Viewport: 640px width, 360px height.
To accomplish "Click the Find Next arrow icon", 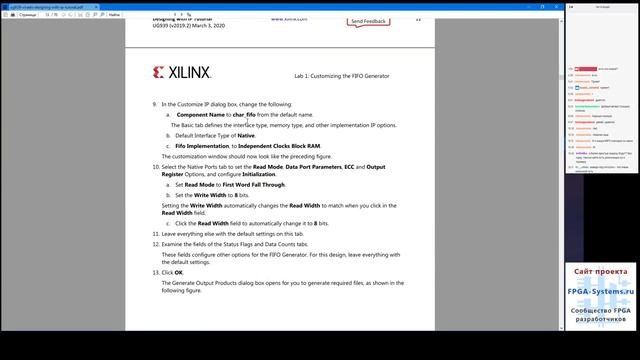I will pyautogui.click(x=182, y=15).
